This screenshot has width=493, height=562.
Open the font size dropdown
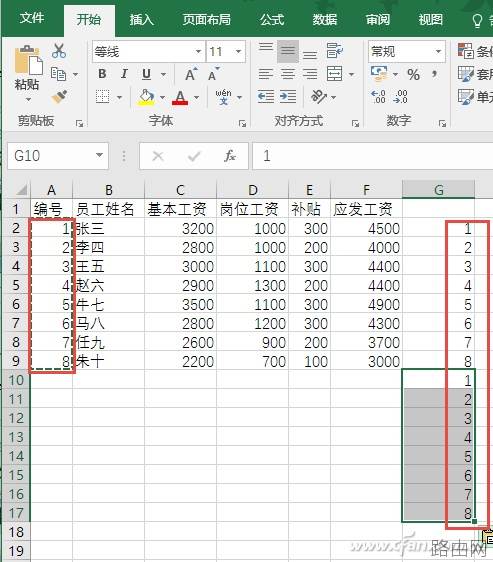click(238, 52)
